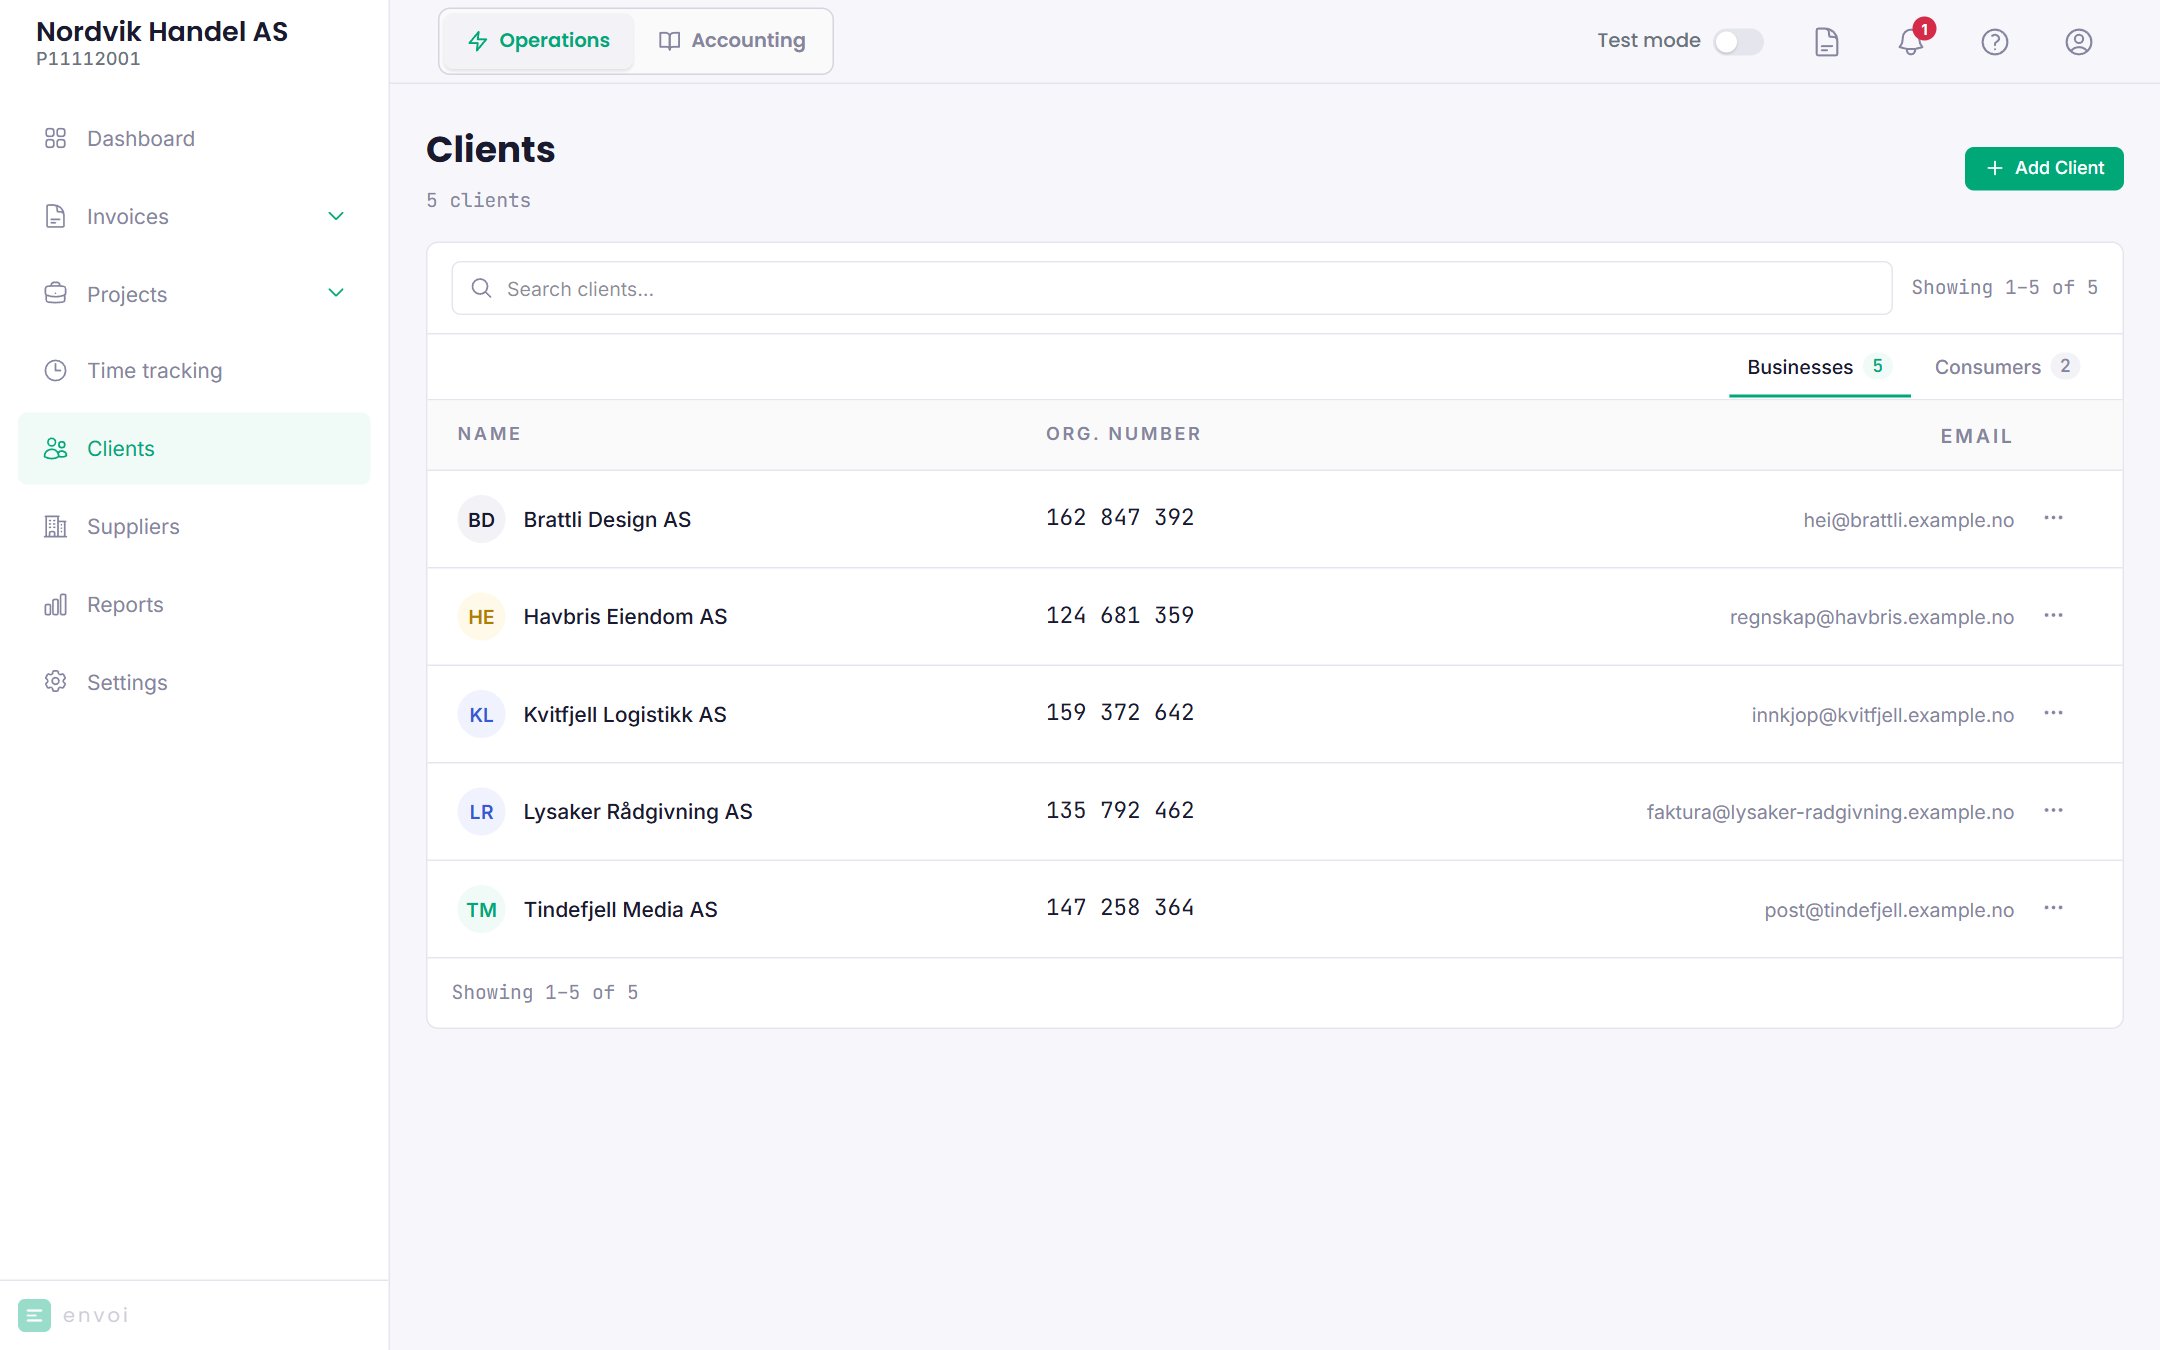
Task: Click email innkjop@kvitfjell.example.no
Action: (x=1882, y=715)
